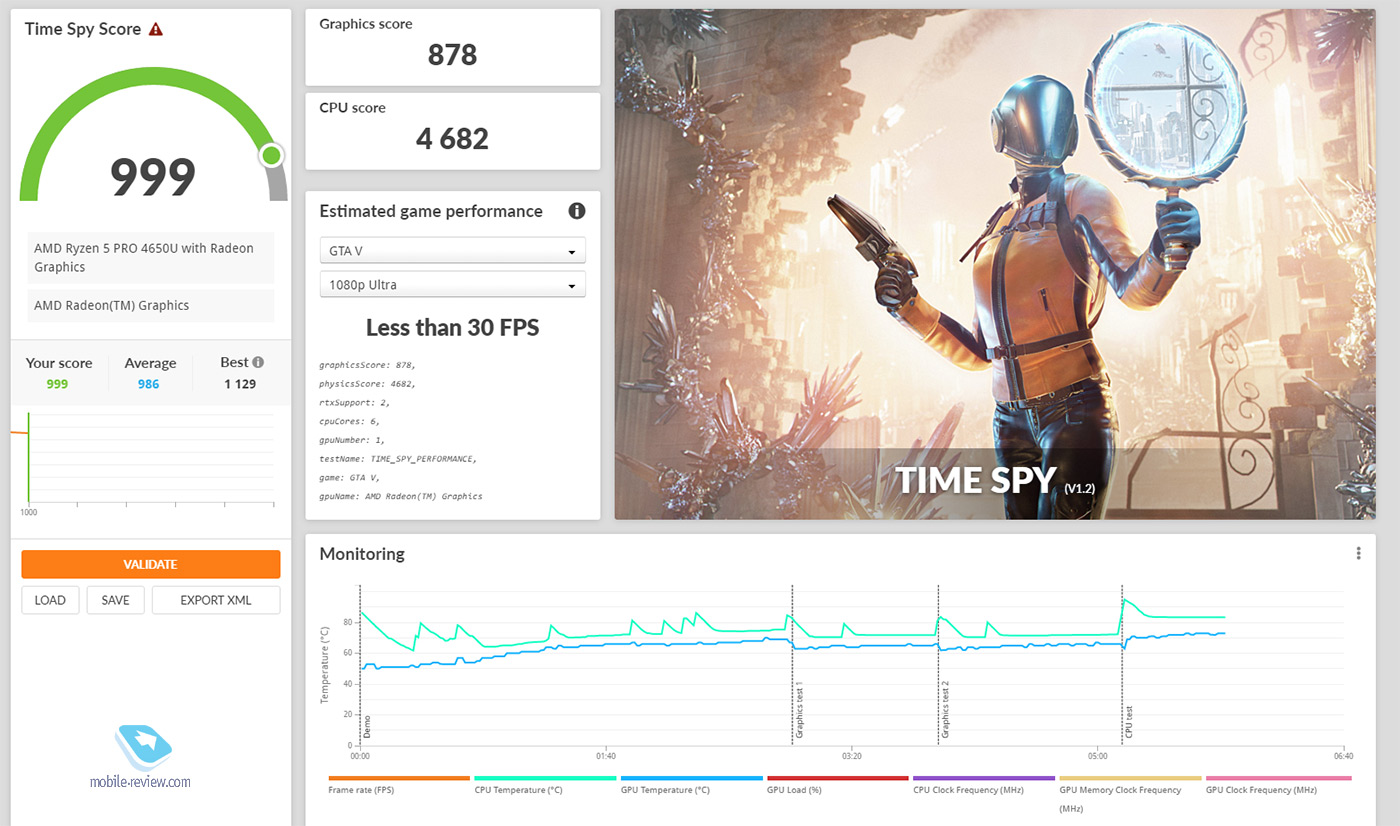Image resolution: width=1400 pixels, height=826 pixels.
Task: Toggle the GPU Load (%) legend series
Action: click(x=837, y=785)
